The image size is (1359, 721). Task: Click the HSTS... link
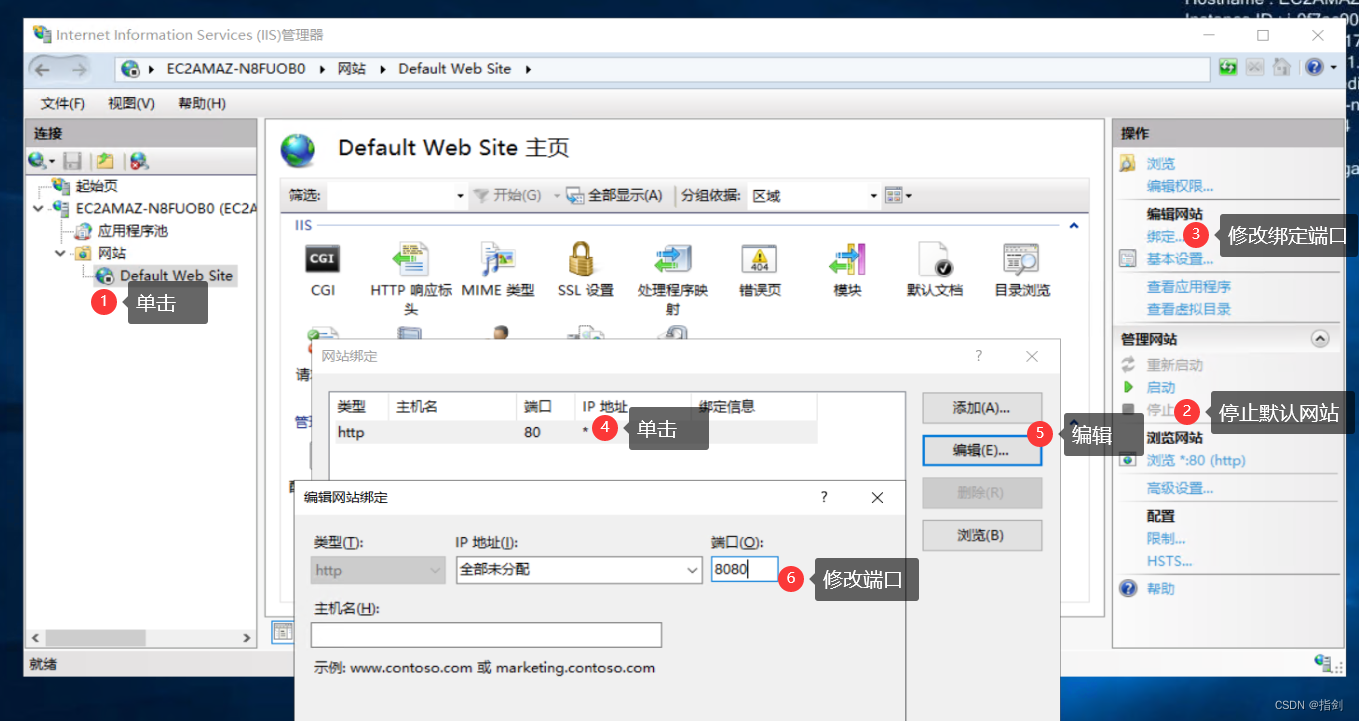tap(1169, 561)
